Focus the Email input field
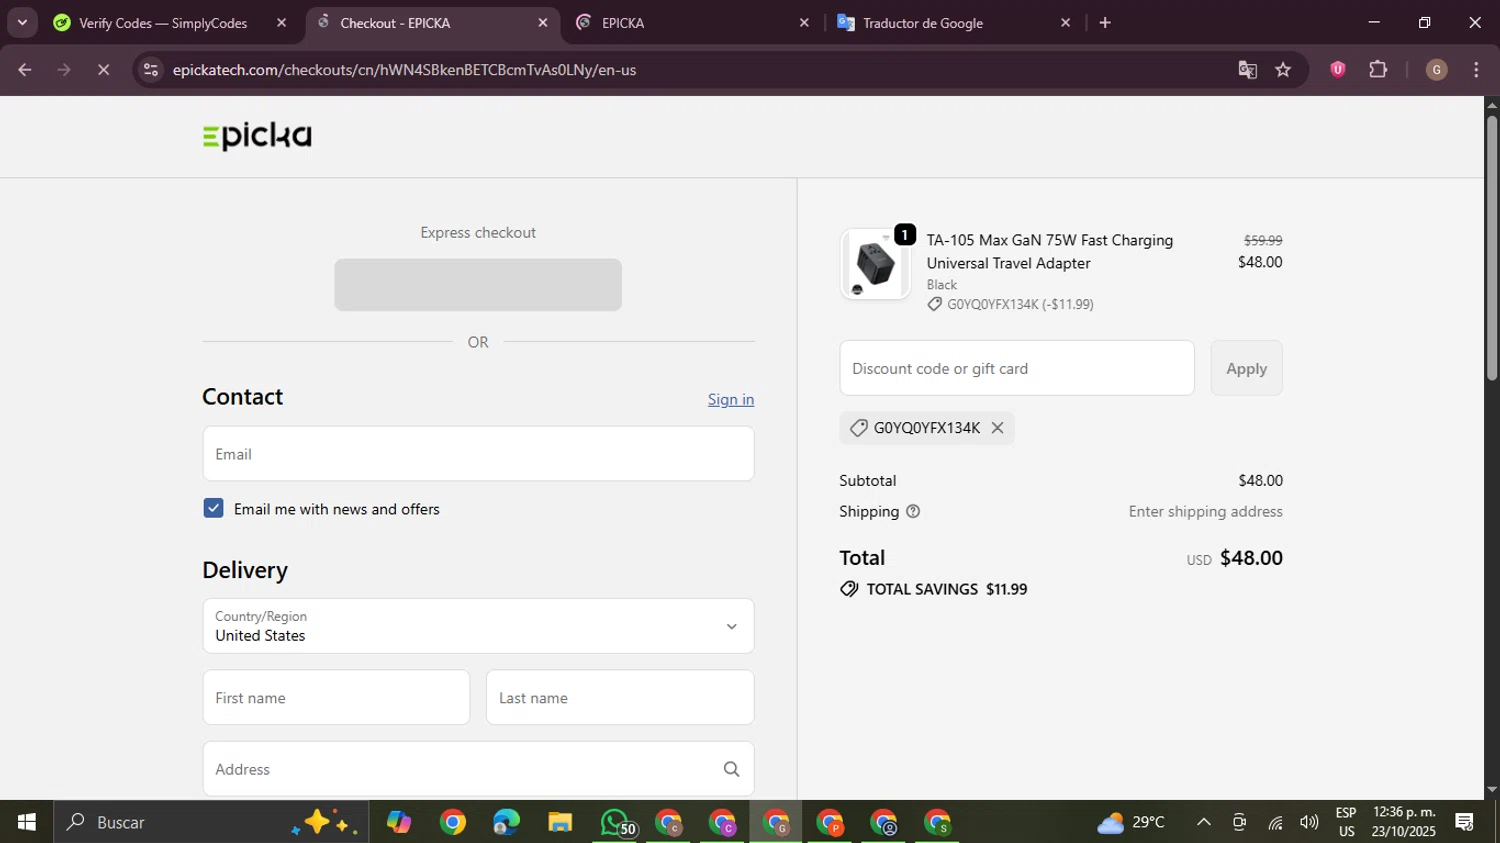The height and width of the screenshot is (843, 1500). click(478, 454)
